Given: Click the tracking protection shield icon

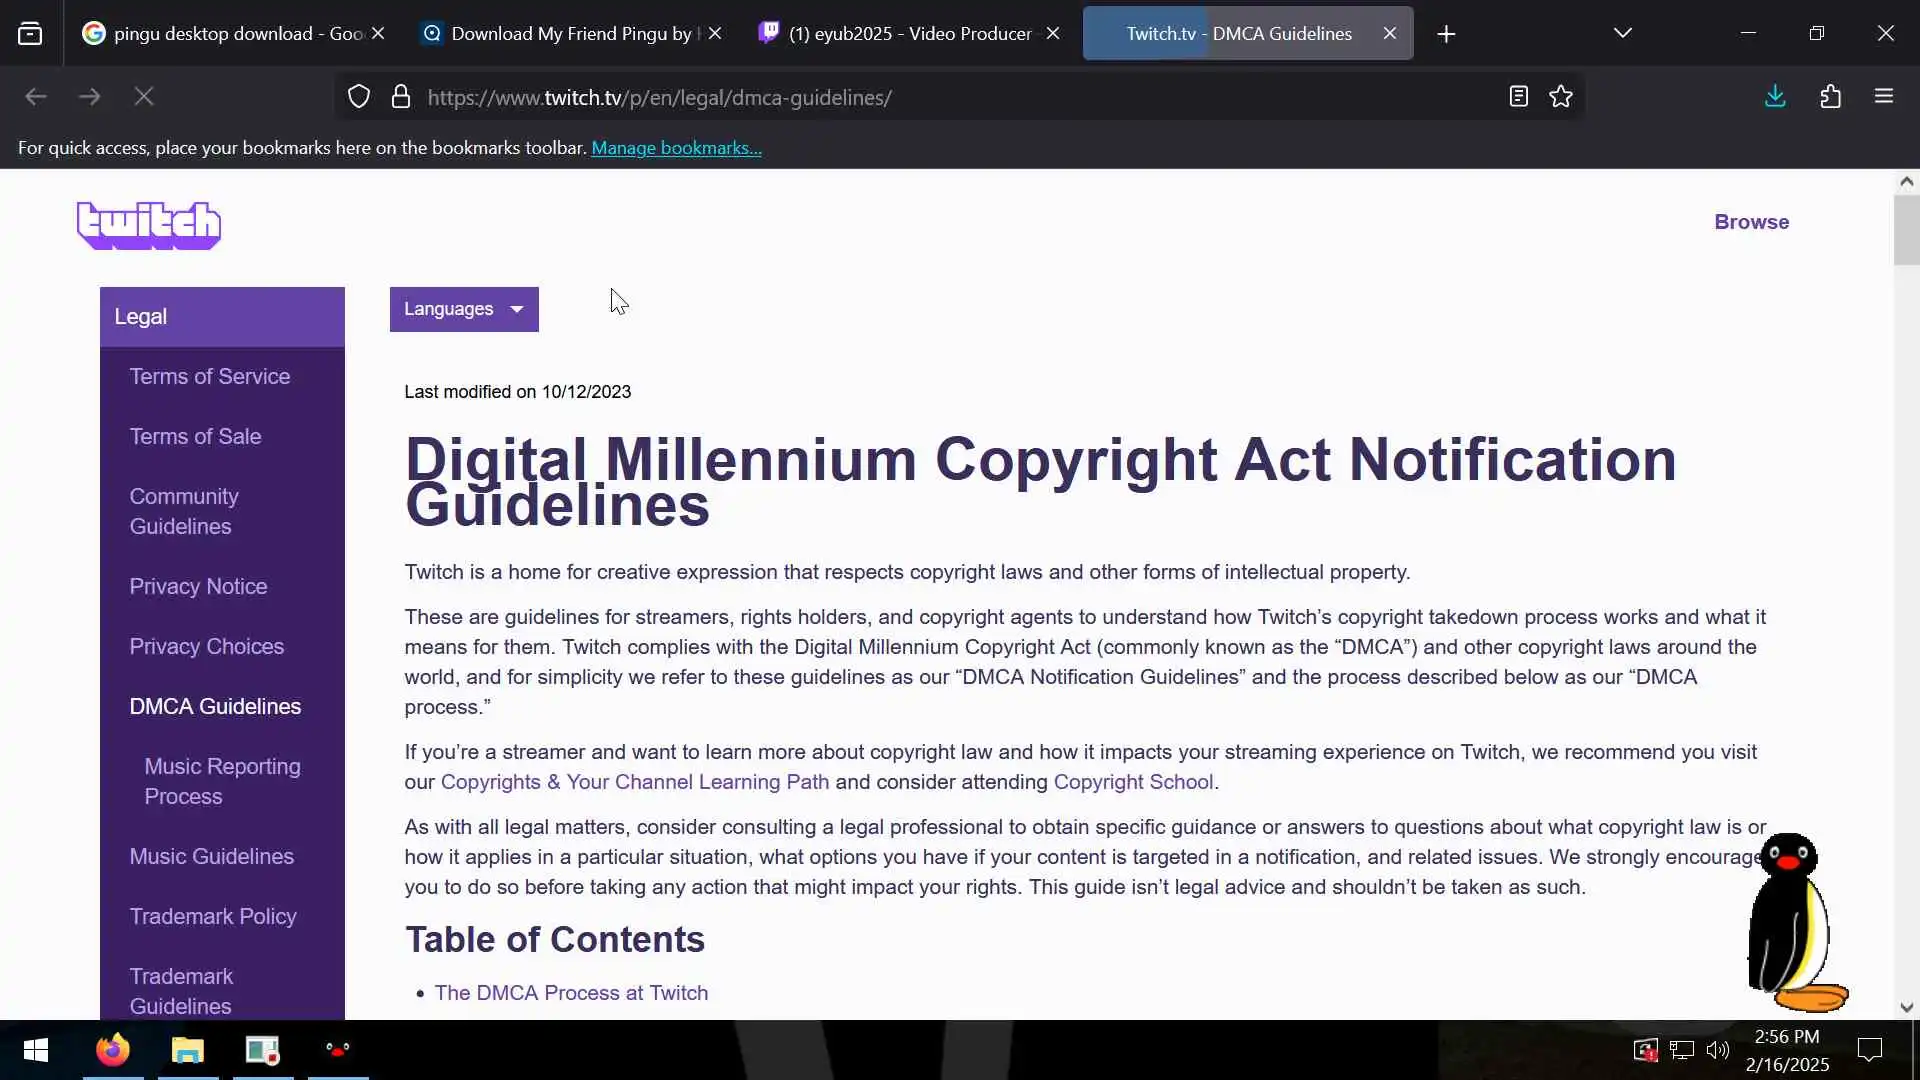Looking at the screenshot, I should [x=359, y=97].
